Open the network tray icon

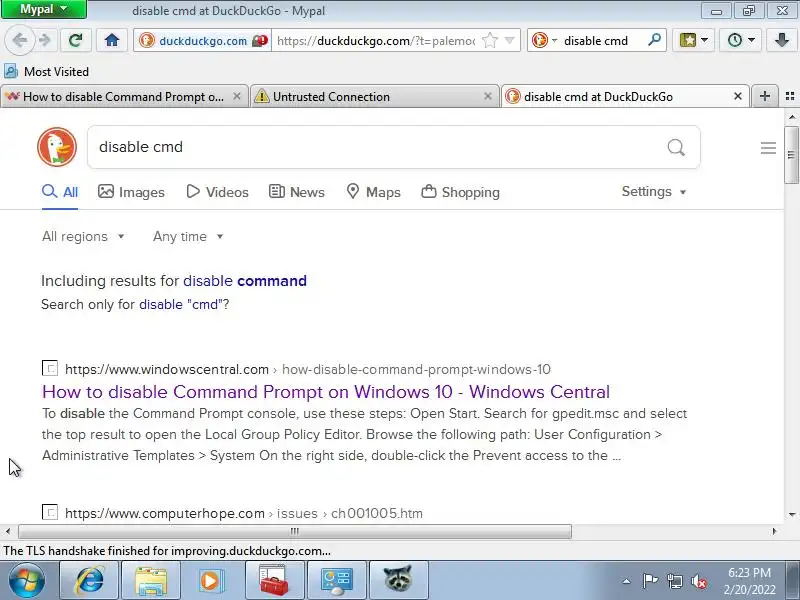point(674,581)
